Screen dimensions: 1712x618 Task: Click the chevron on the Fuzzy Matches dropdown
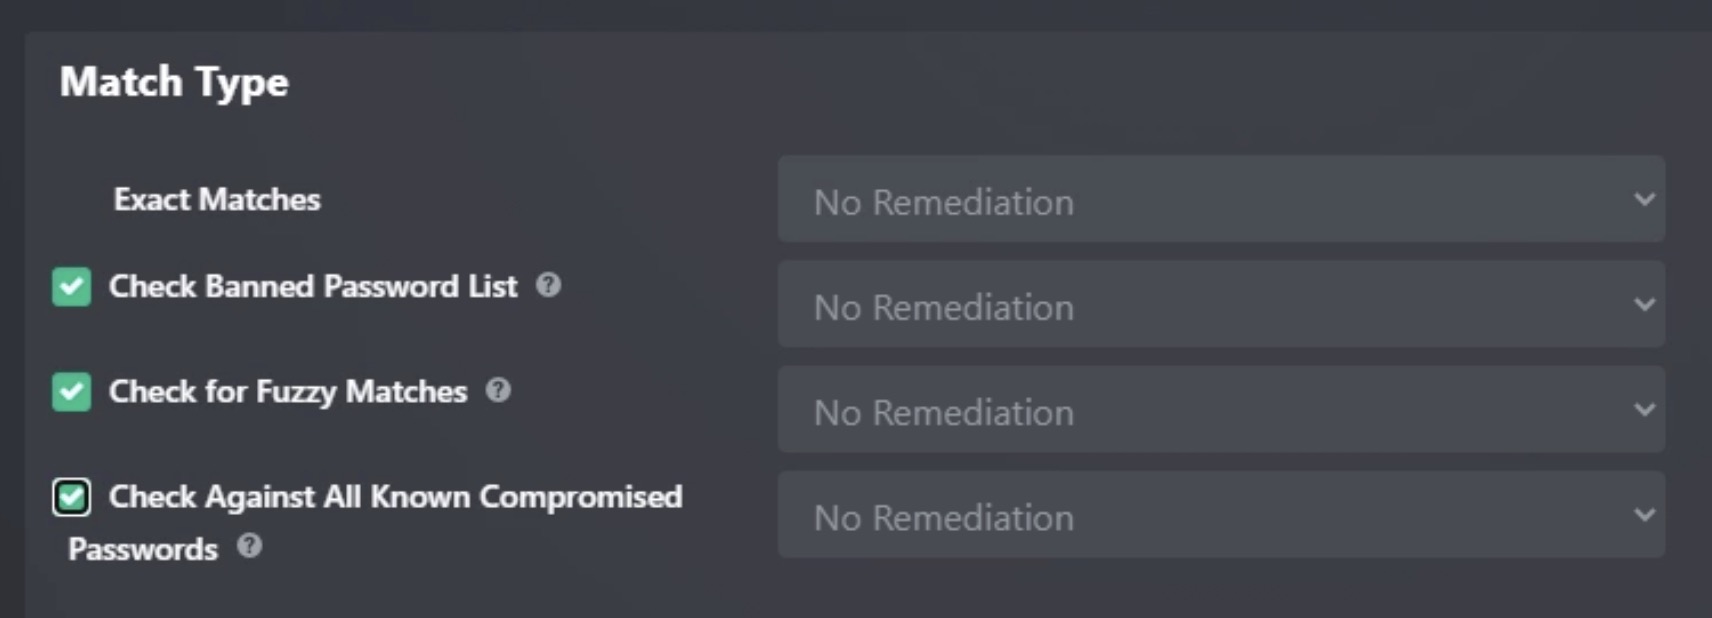pos(1641,409)
